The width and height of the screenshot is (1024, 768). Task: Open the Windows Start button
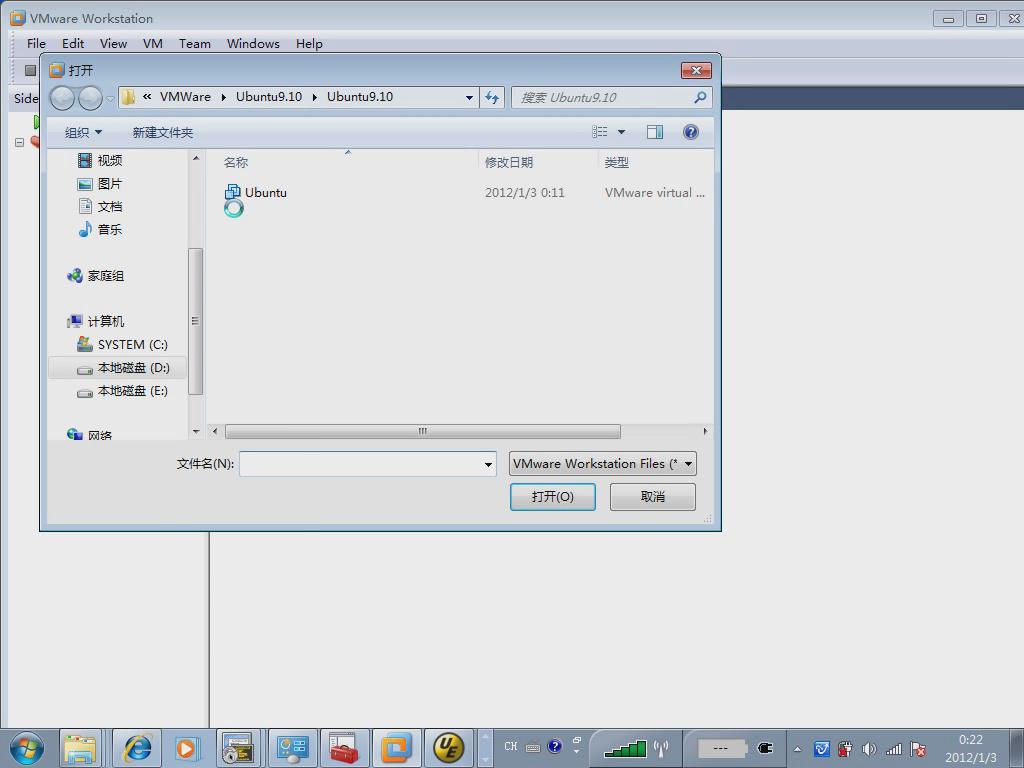pyautogui.click(x=27, y=748)
